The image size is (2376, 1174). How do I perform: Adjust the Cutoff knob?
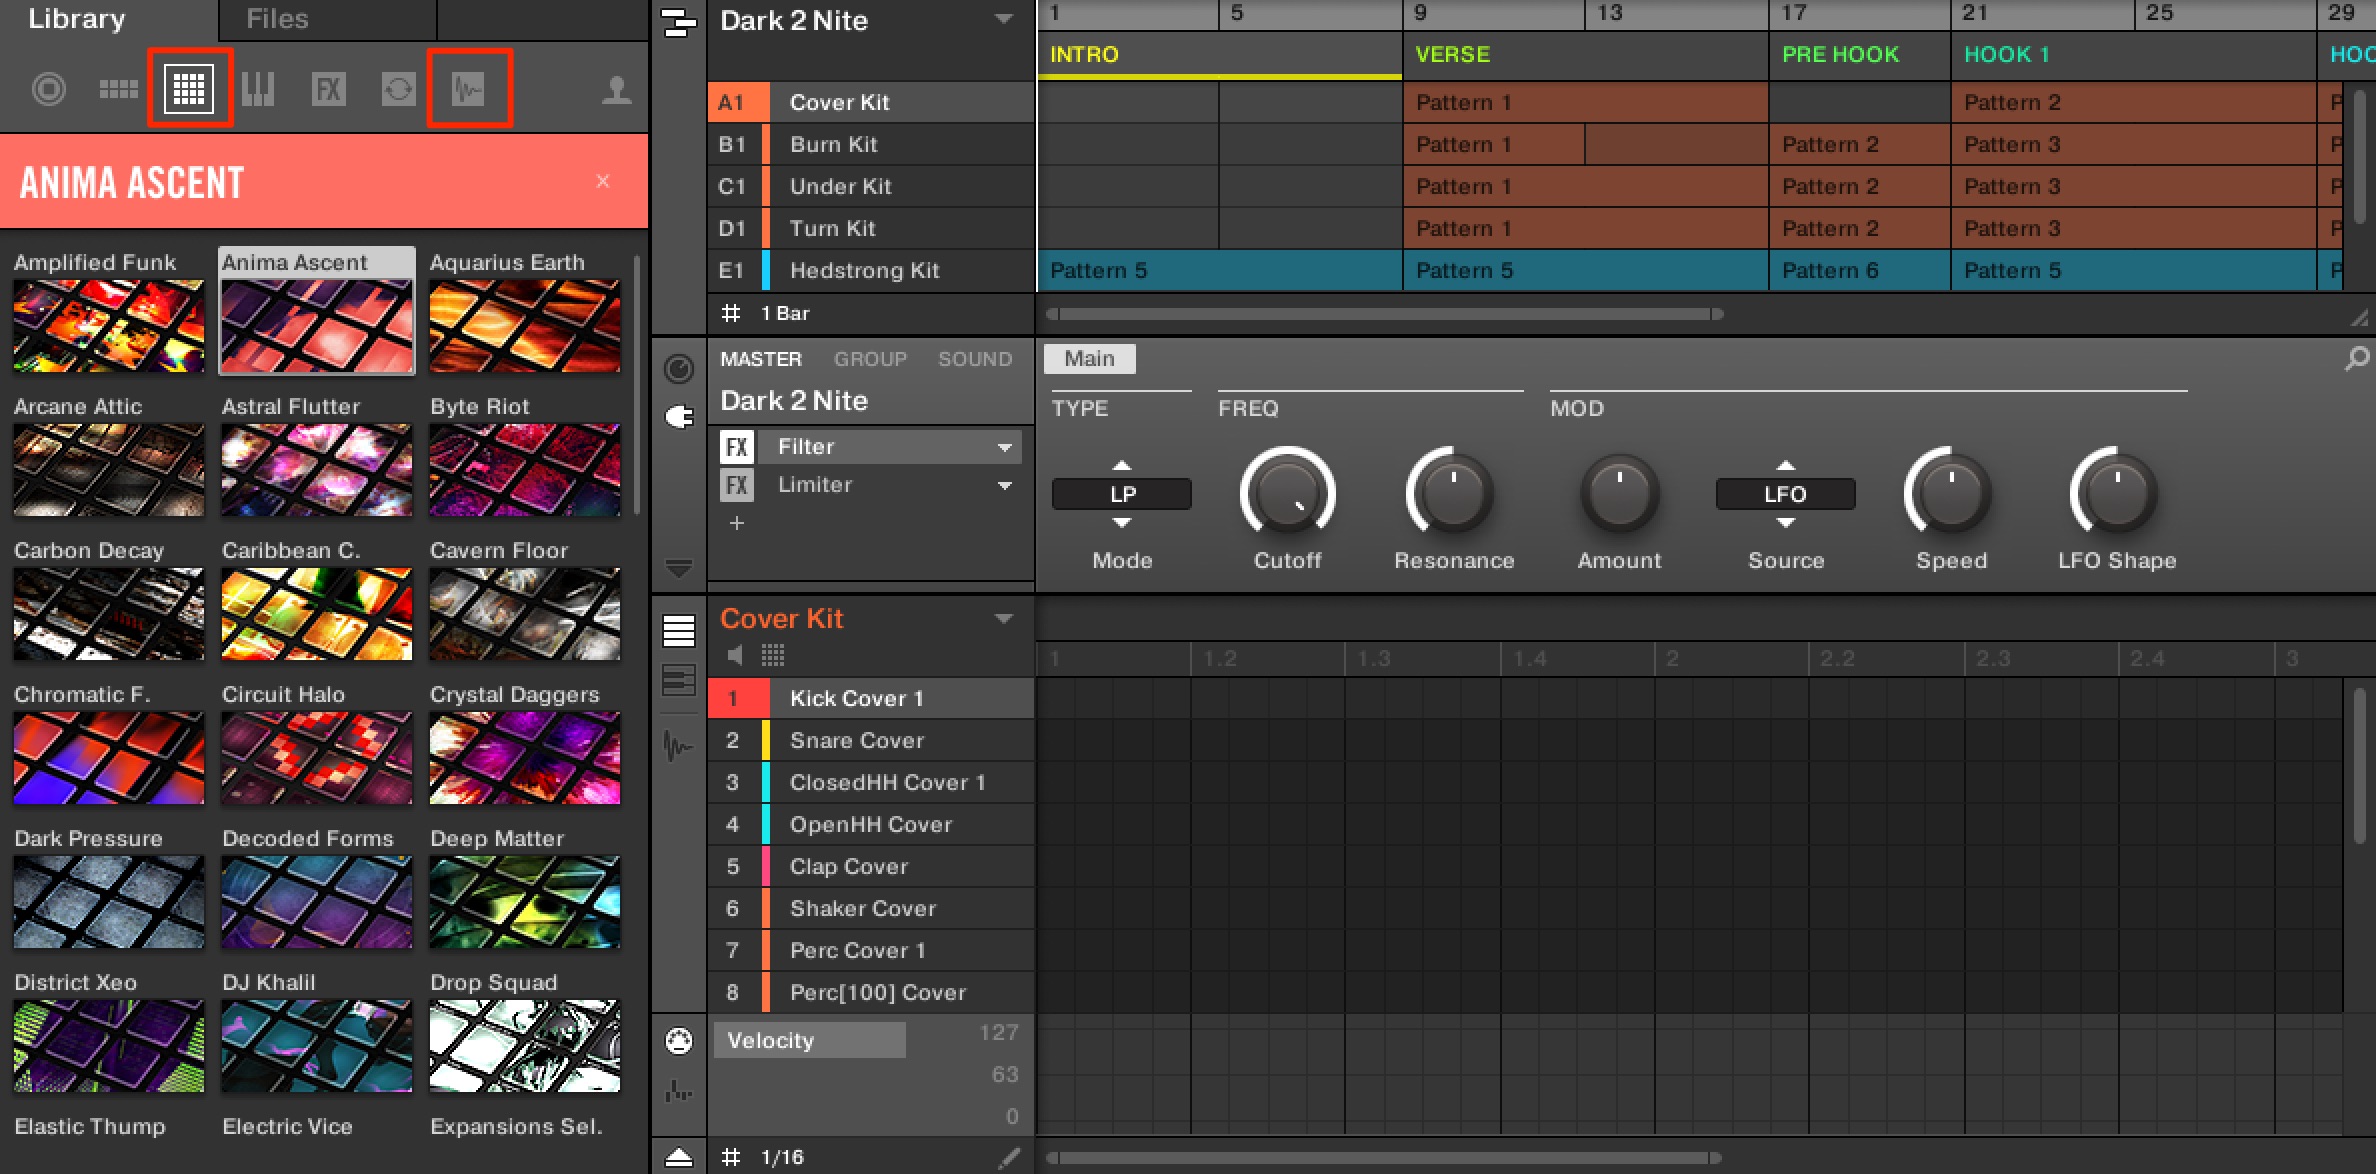1287,494
